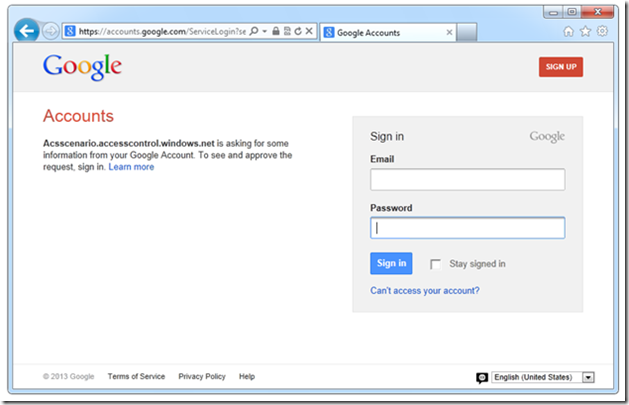629x405 pixels.
Task: Open the address bar autocomplete dropdown arrow
Action: click(265, 31)
